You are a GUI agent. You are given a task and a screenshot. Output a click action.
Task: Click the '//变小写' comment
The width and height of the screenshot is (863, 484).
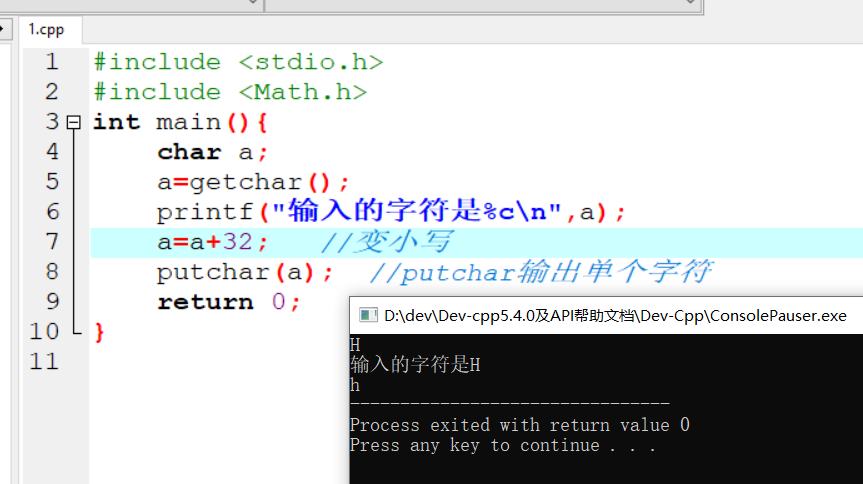386,242
